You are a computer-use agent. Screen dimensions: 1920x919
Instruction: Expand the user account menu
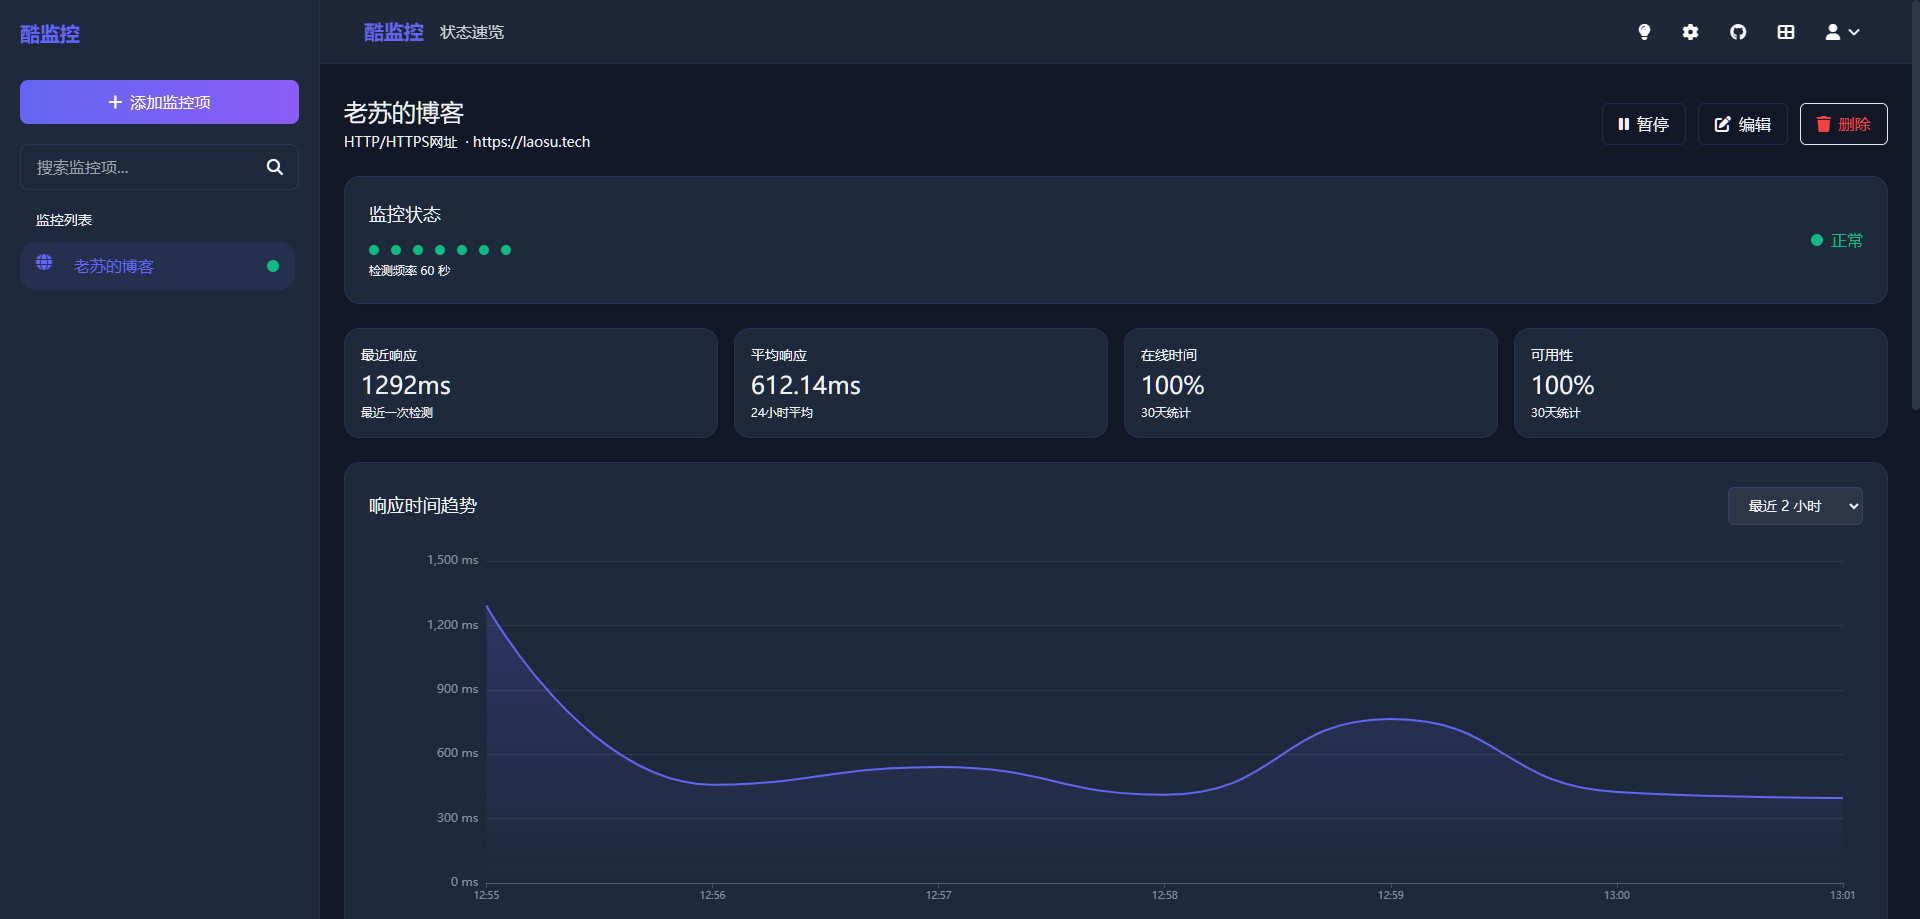point(1842,32)
